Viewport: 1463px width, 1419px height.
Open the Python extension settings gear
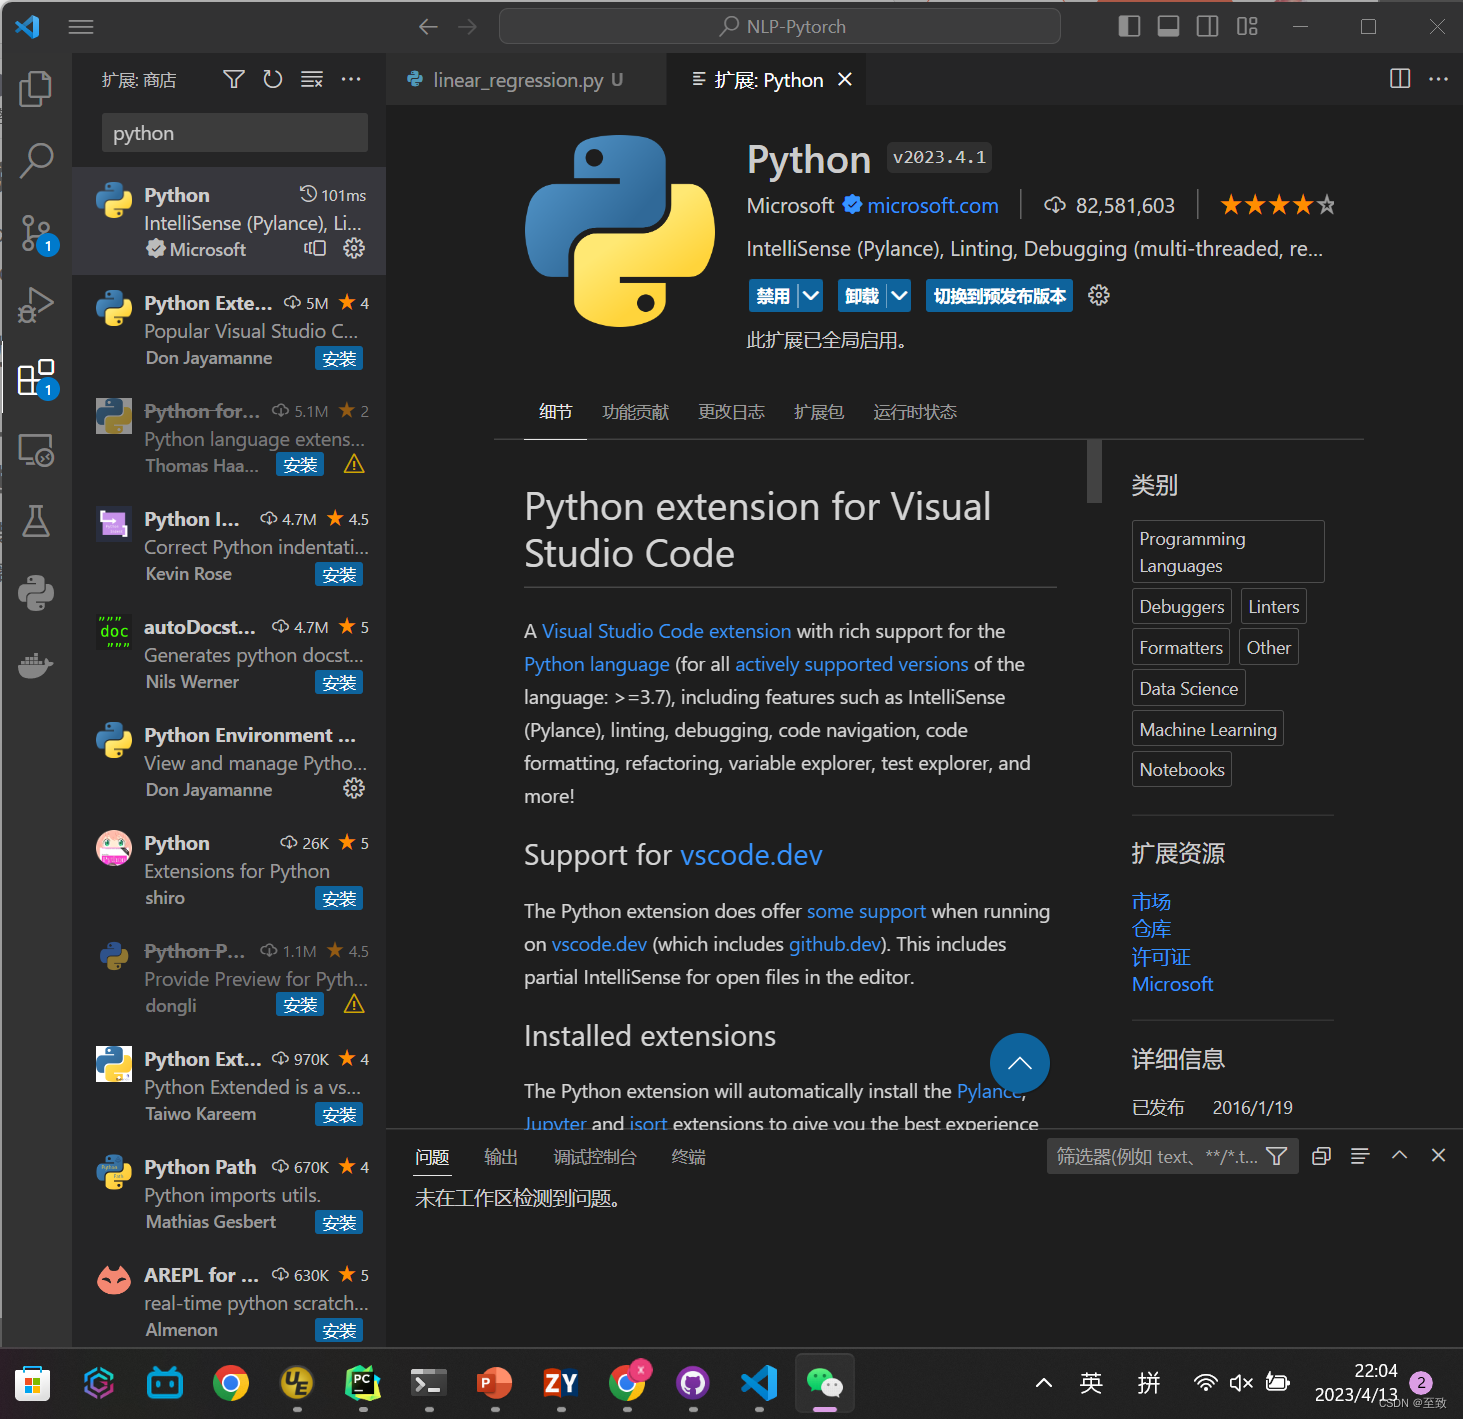coord(1099,295)
